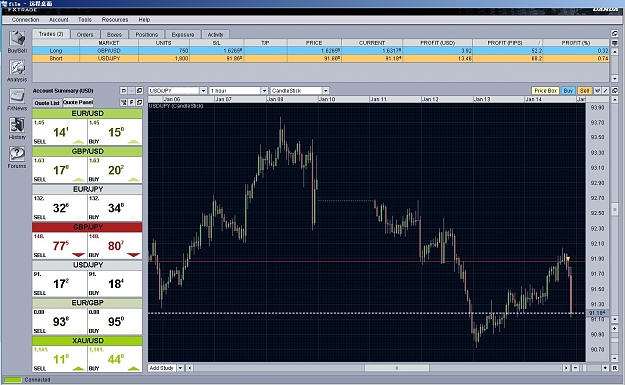The width and height of the screenshot is (625, 385).
Task: Click the price axis vertical scroll thumb
Action: (x=615, y=209)
